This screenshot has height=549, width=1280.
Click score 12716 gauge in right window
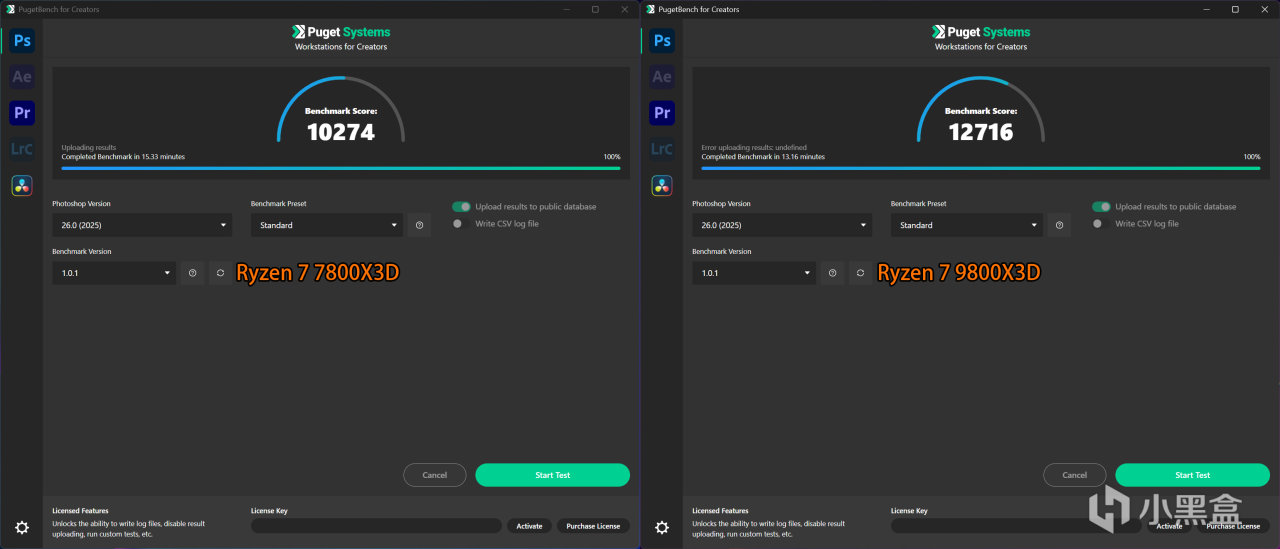(x=981, y=112)
